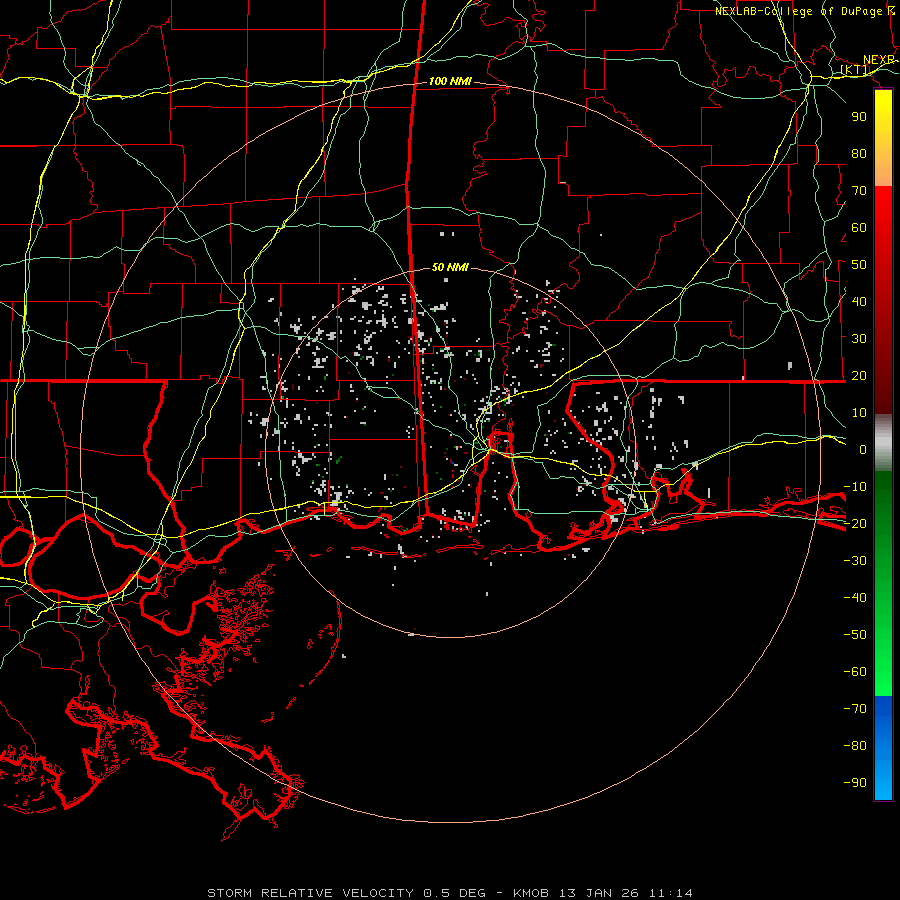
Task: Click the 80 value on velocity scale
Action: [x=859, y=154]
